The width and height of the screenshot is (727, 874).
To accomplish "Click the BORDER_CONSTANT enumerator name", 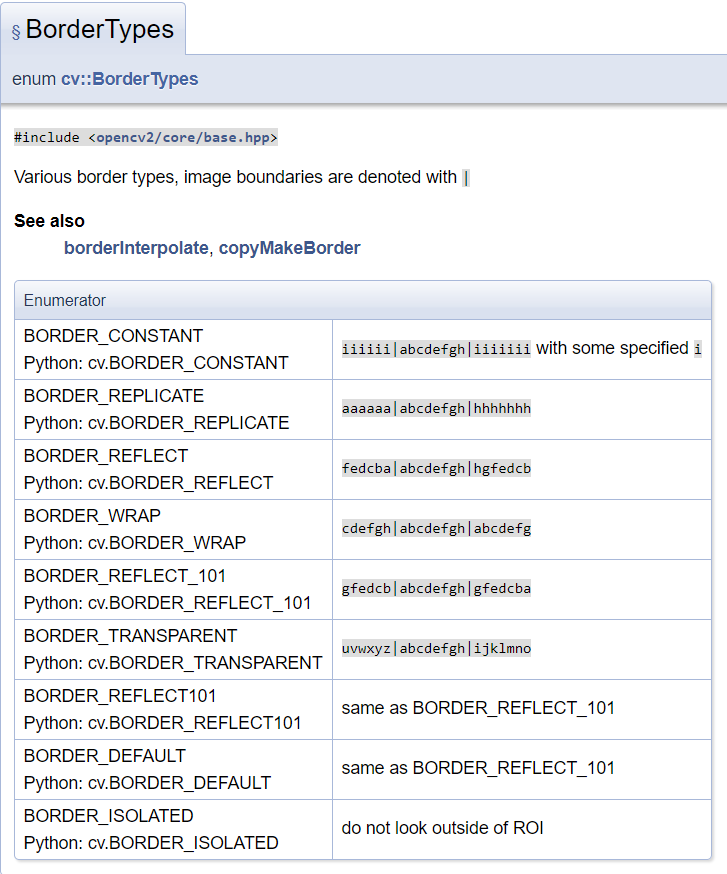I will (x=113, y=336).
